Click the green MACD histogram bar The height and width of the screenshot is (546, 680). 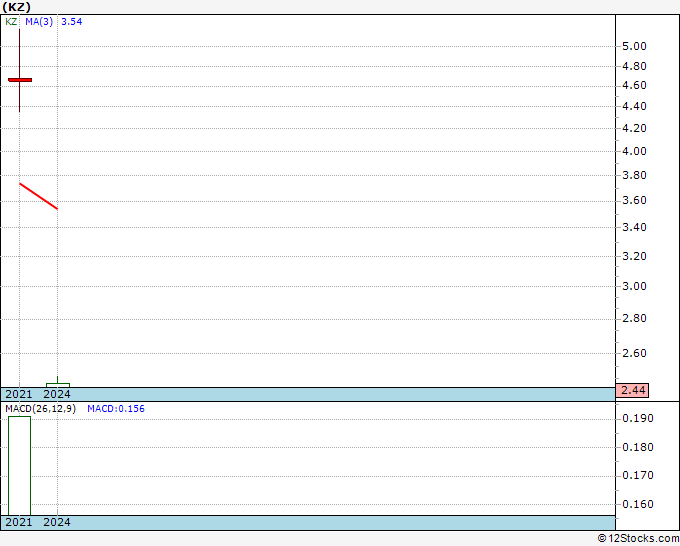20,466
